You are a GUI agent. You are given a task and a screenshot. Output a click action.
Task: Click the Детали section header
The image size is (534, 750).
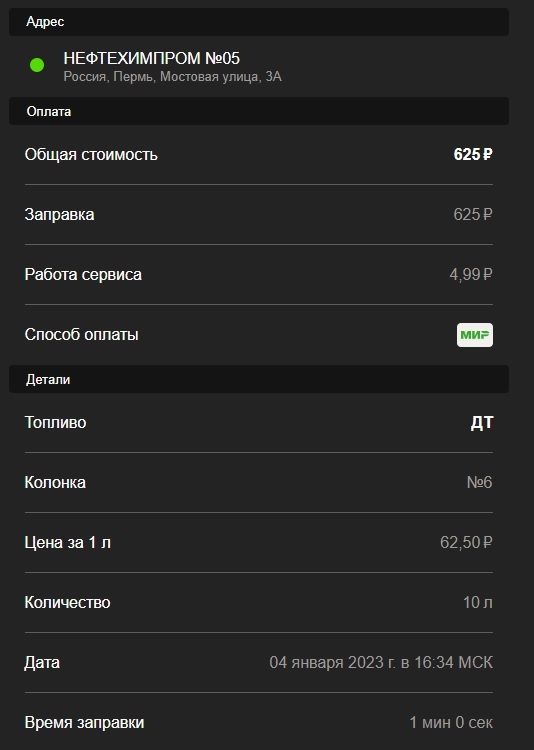[259, 379]
